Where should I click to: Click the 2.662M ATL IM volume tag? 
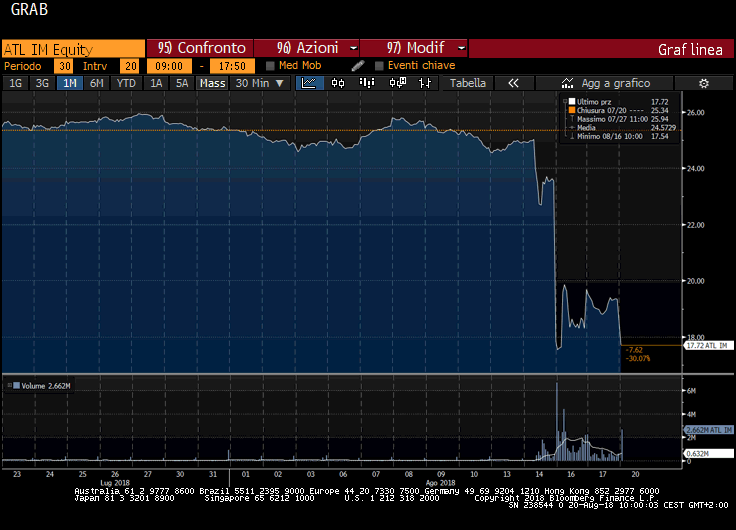708,430
